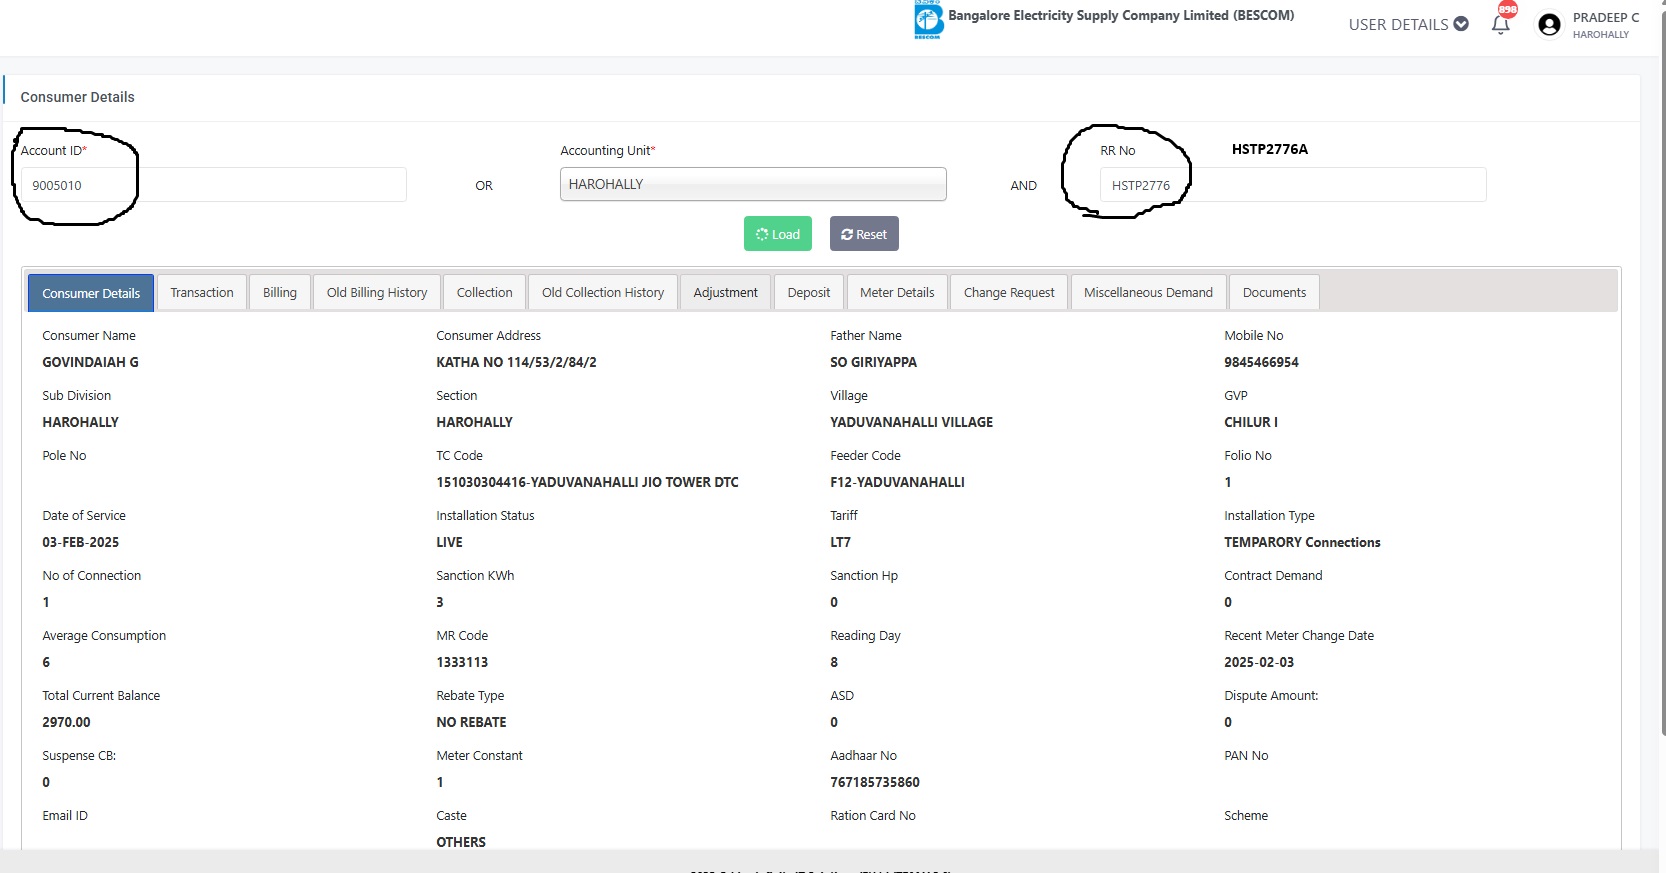1666x873 pixels.
Task: Open the Change Request tab
Action: click(x=1009, y=292)
